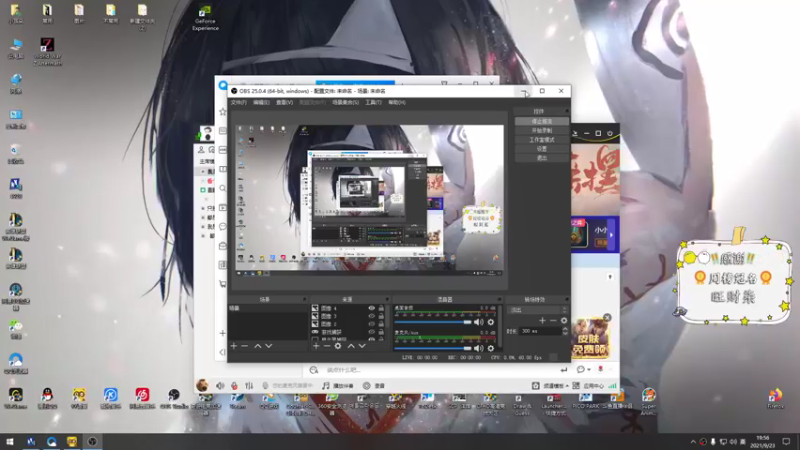Click 播放伴奏 in voice app bottom bar

coord(338,386)
